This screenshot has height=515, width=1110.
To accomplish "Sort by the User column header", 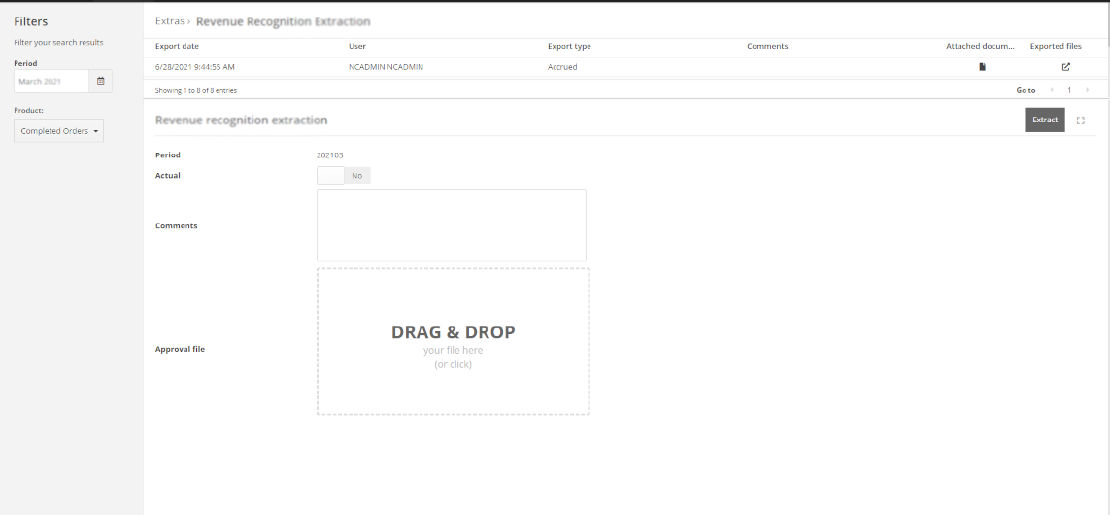I will click(x=357, y=47).
